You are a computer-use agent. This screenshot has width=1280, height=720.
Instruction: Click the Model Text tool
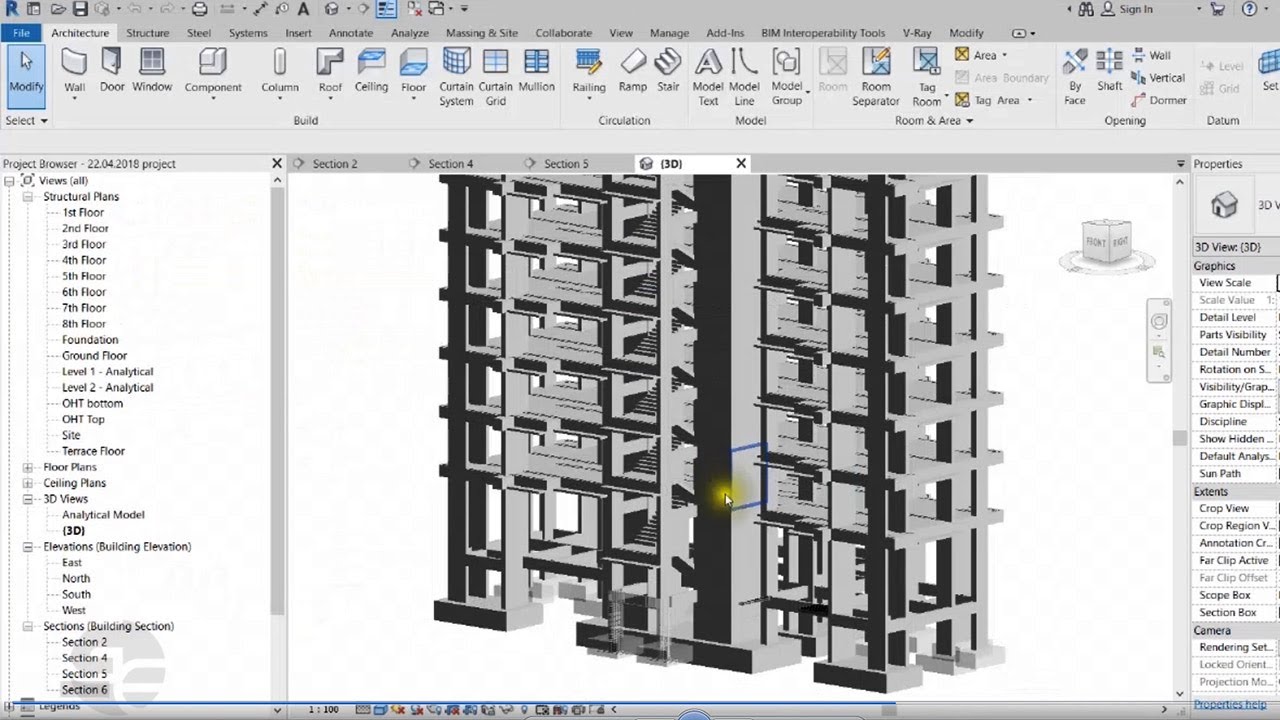point(708,77)
